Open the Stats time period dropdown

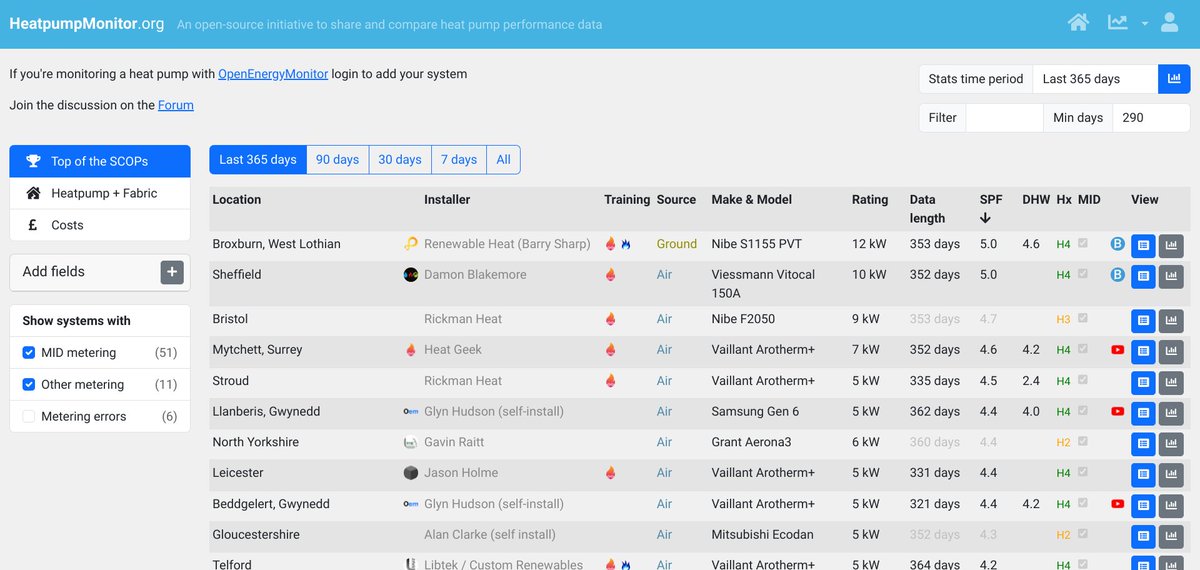pos(1095,79)
